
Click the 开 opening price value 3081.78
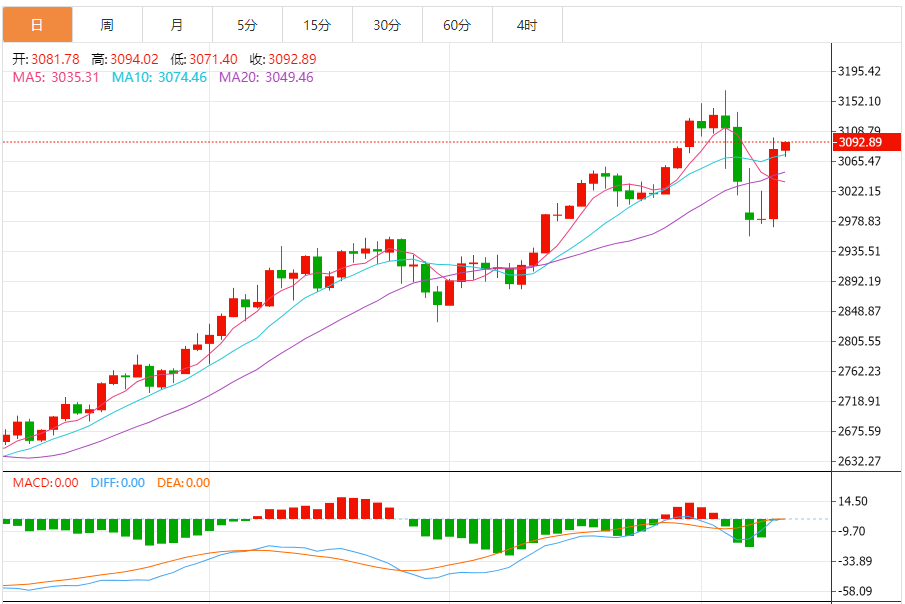point(55,59)
